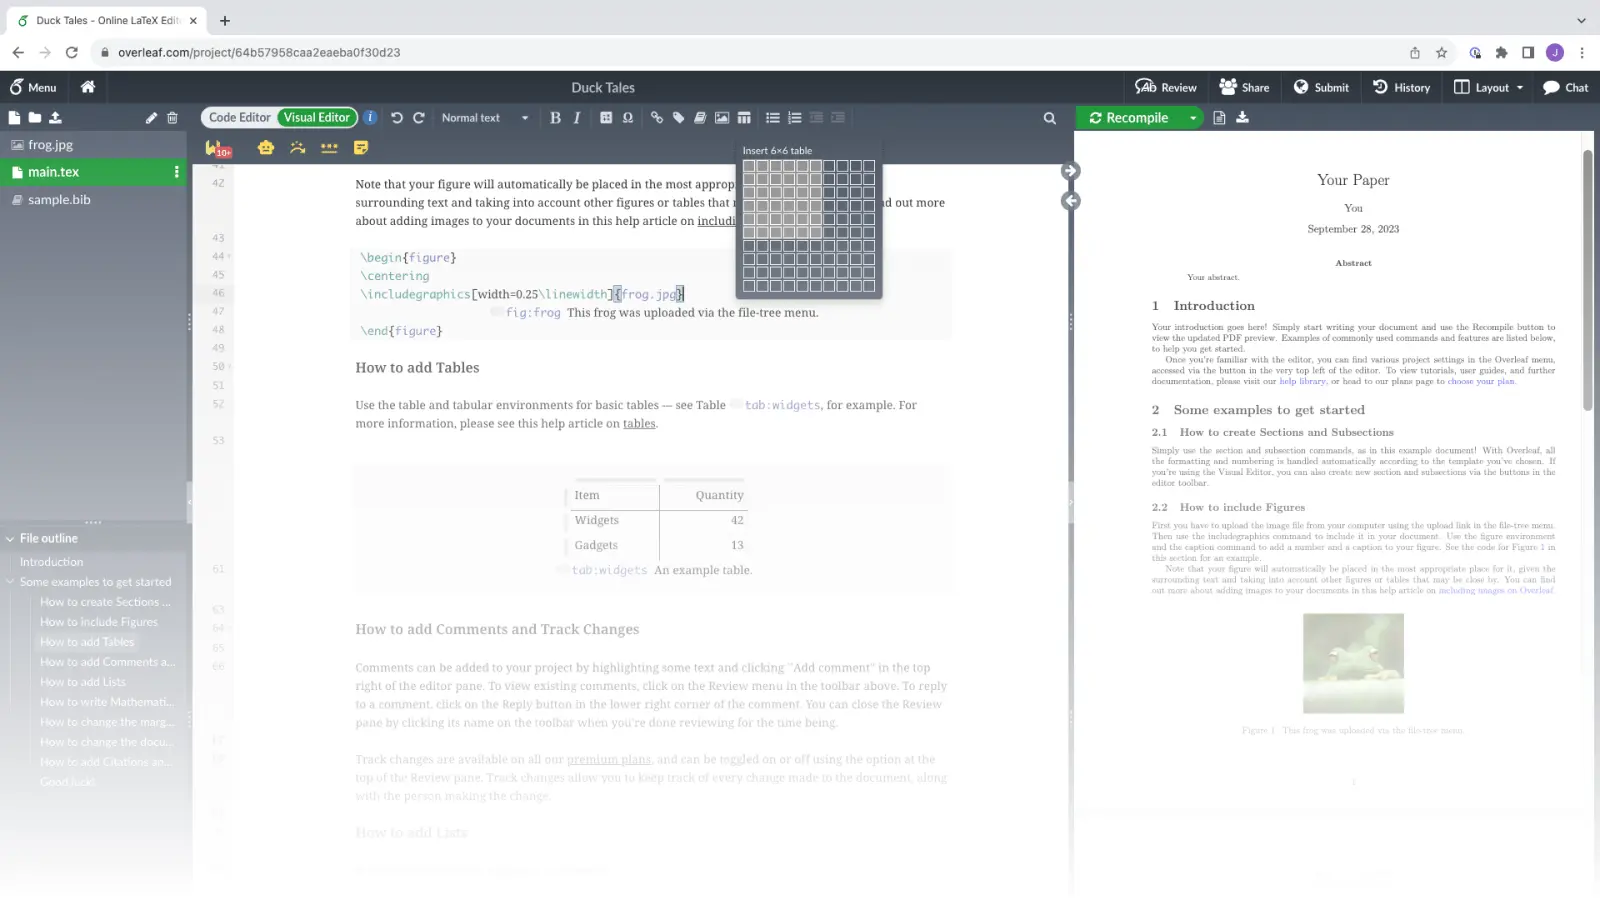This screenshot has width=1600, height=900.
Task: Select the insert link icon
Action: point(656,117)
